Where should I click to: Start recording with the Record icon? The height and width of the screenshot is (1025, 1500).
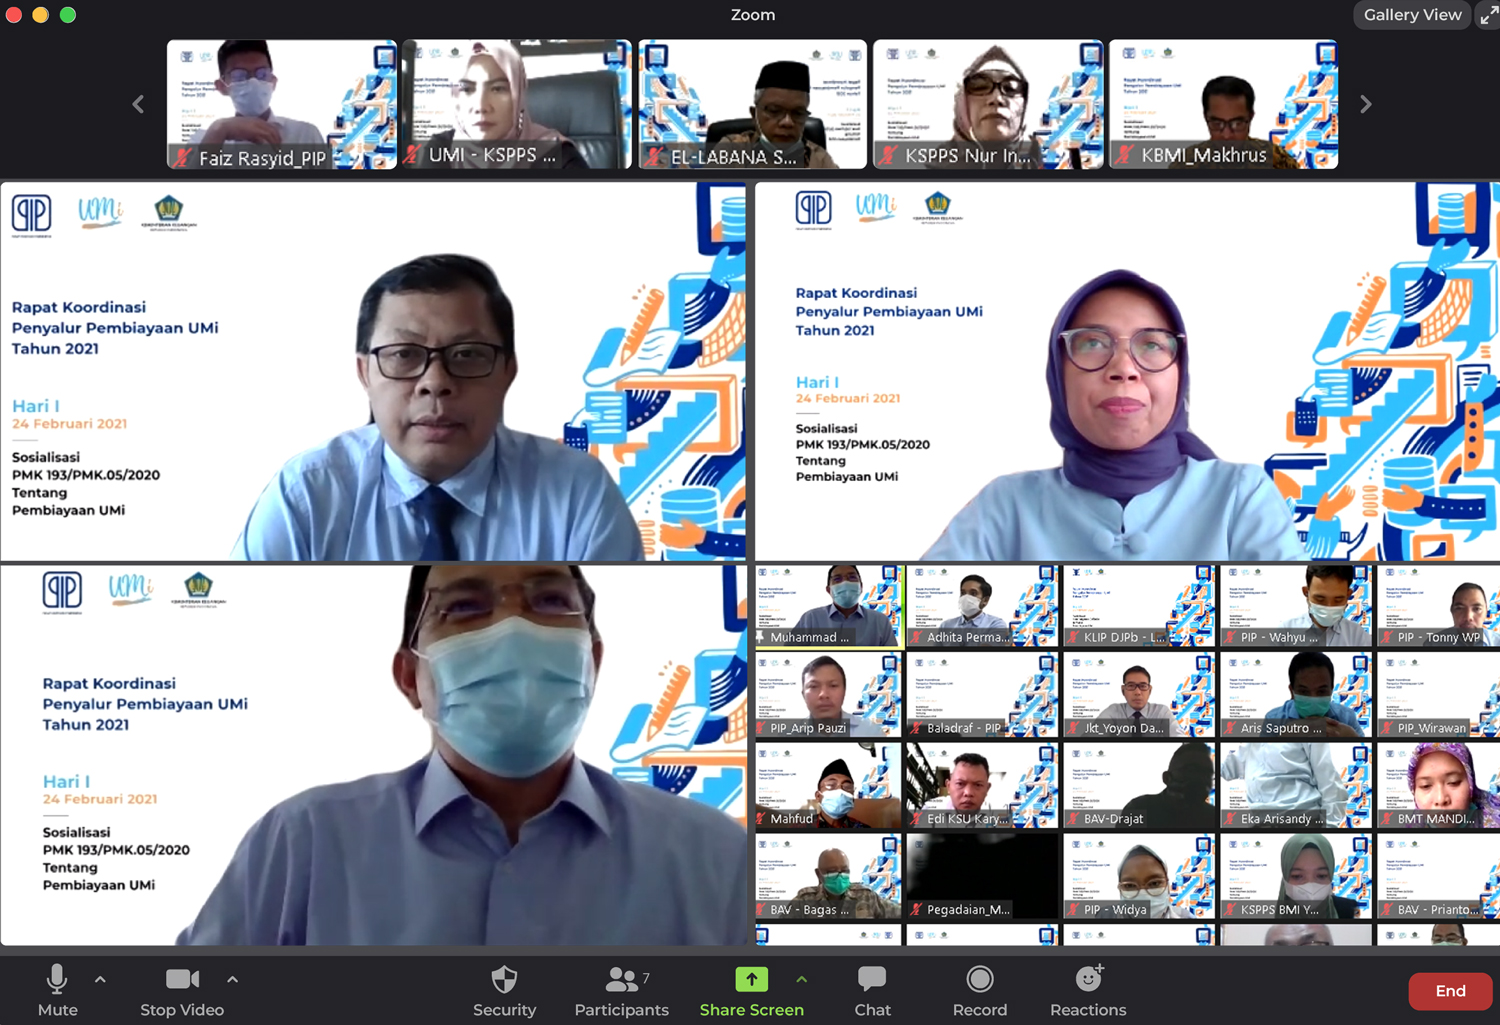pos(979,980)
